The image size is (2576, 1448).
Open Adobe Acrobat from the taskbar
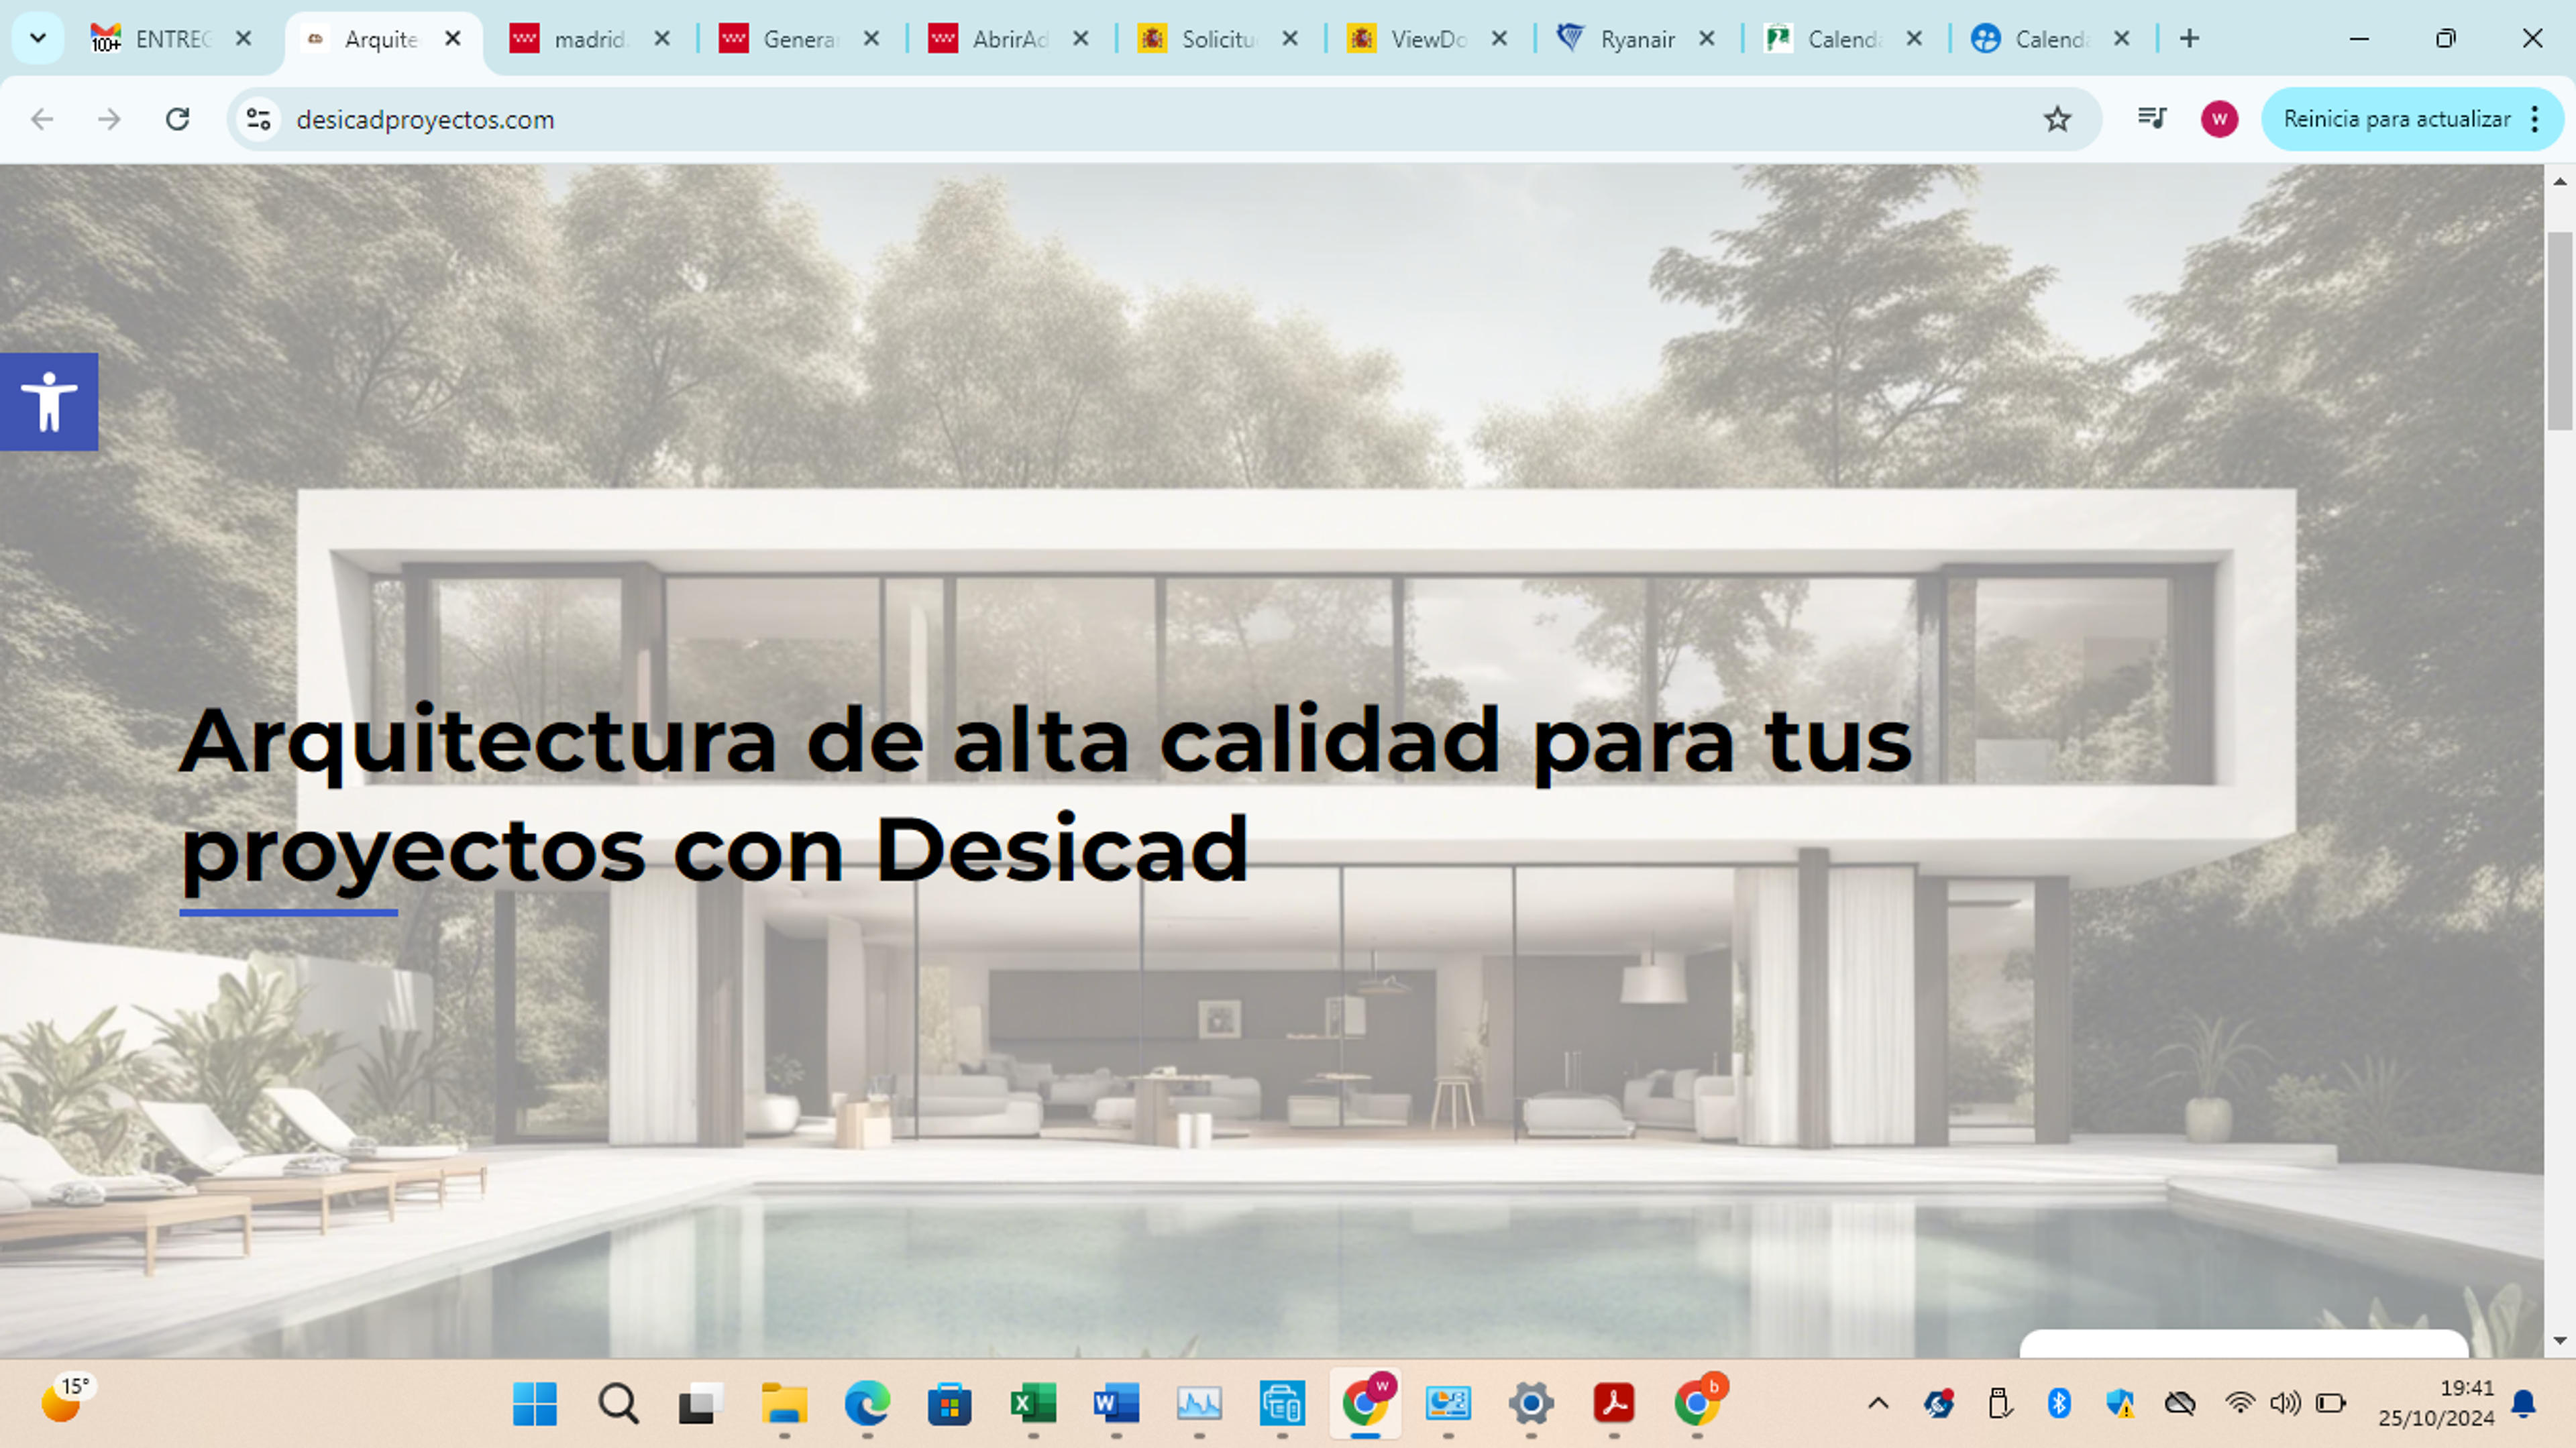[x=1614, y=1404]
